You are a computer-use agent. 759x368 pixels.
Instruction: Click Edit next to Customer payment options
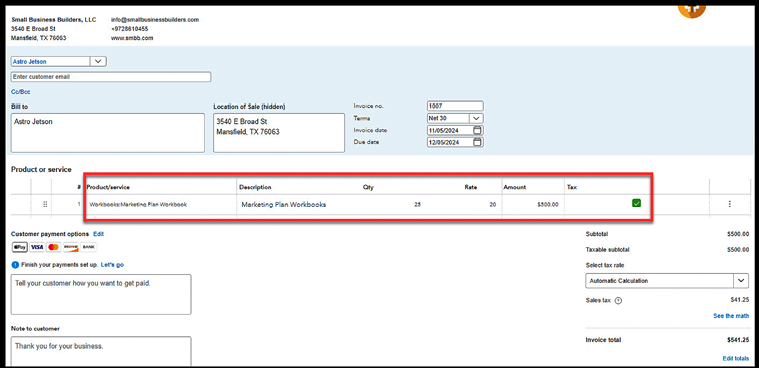pyautogui.click(x=99, y=234)
